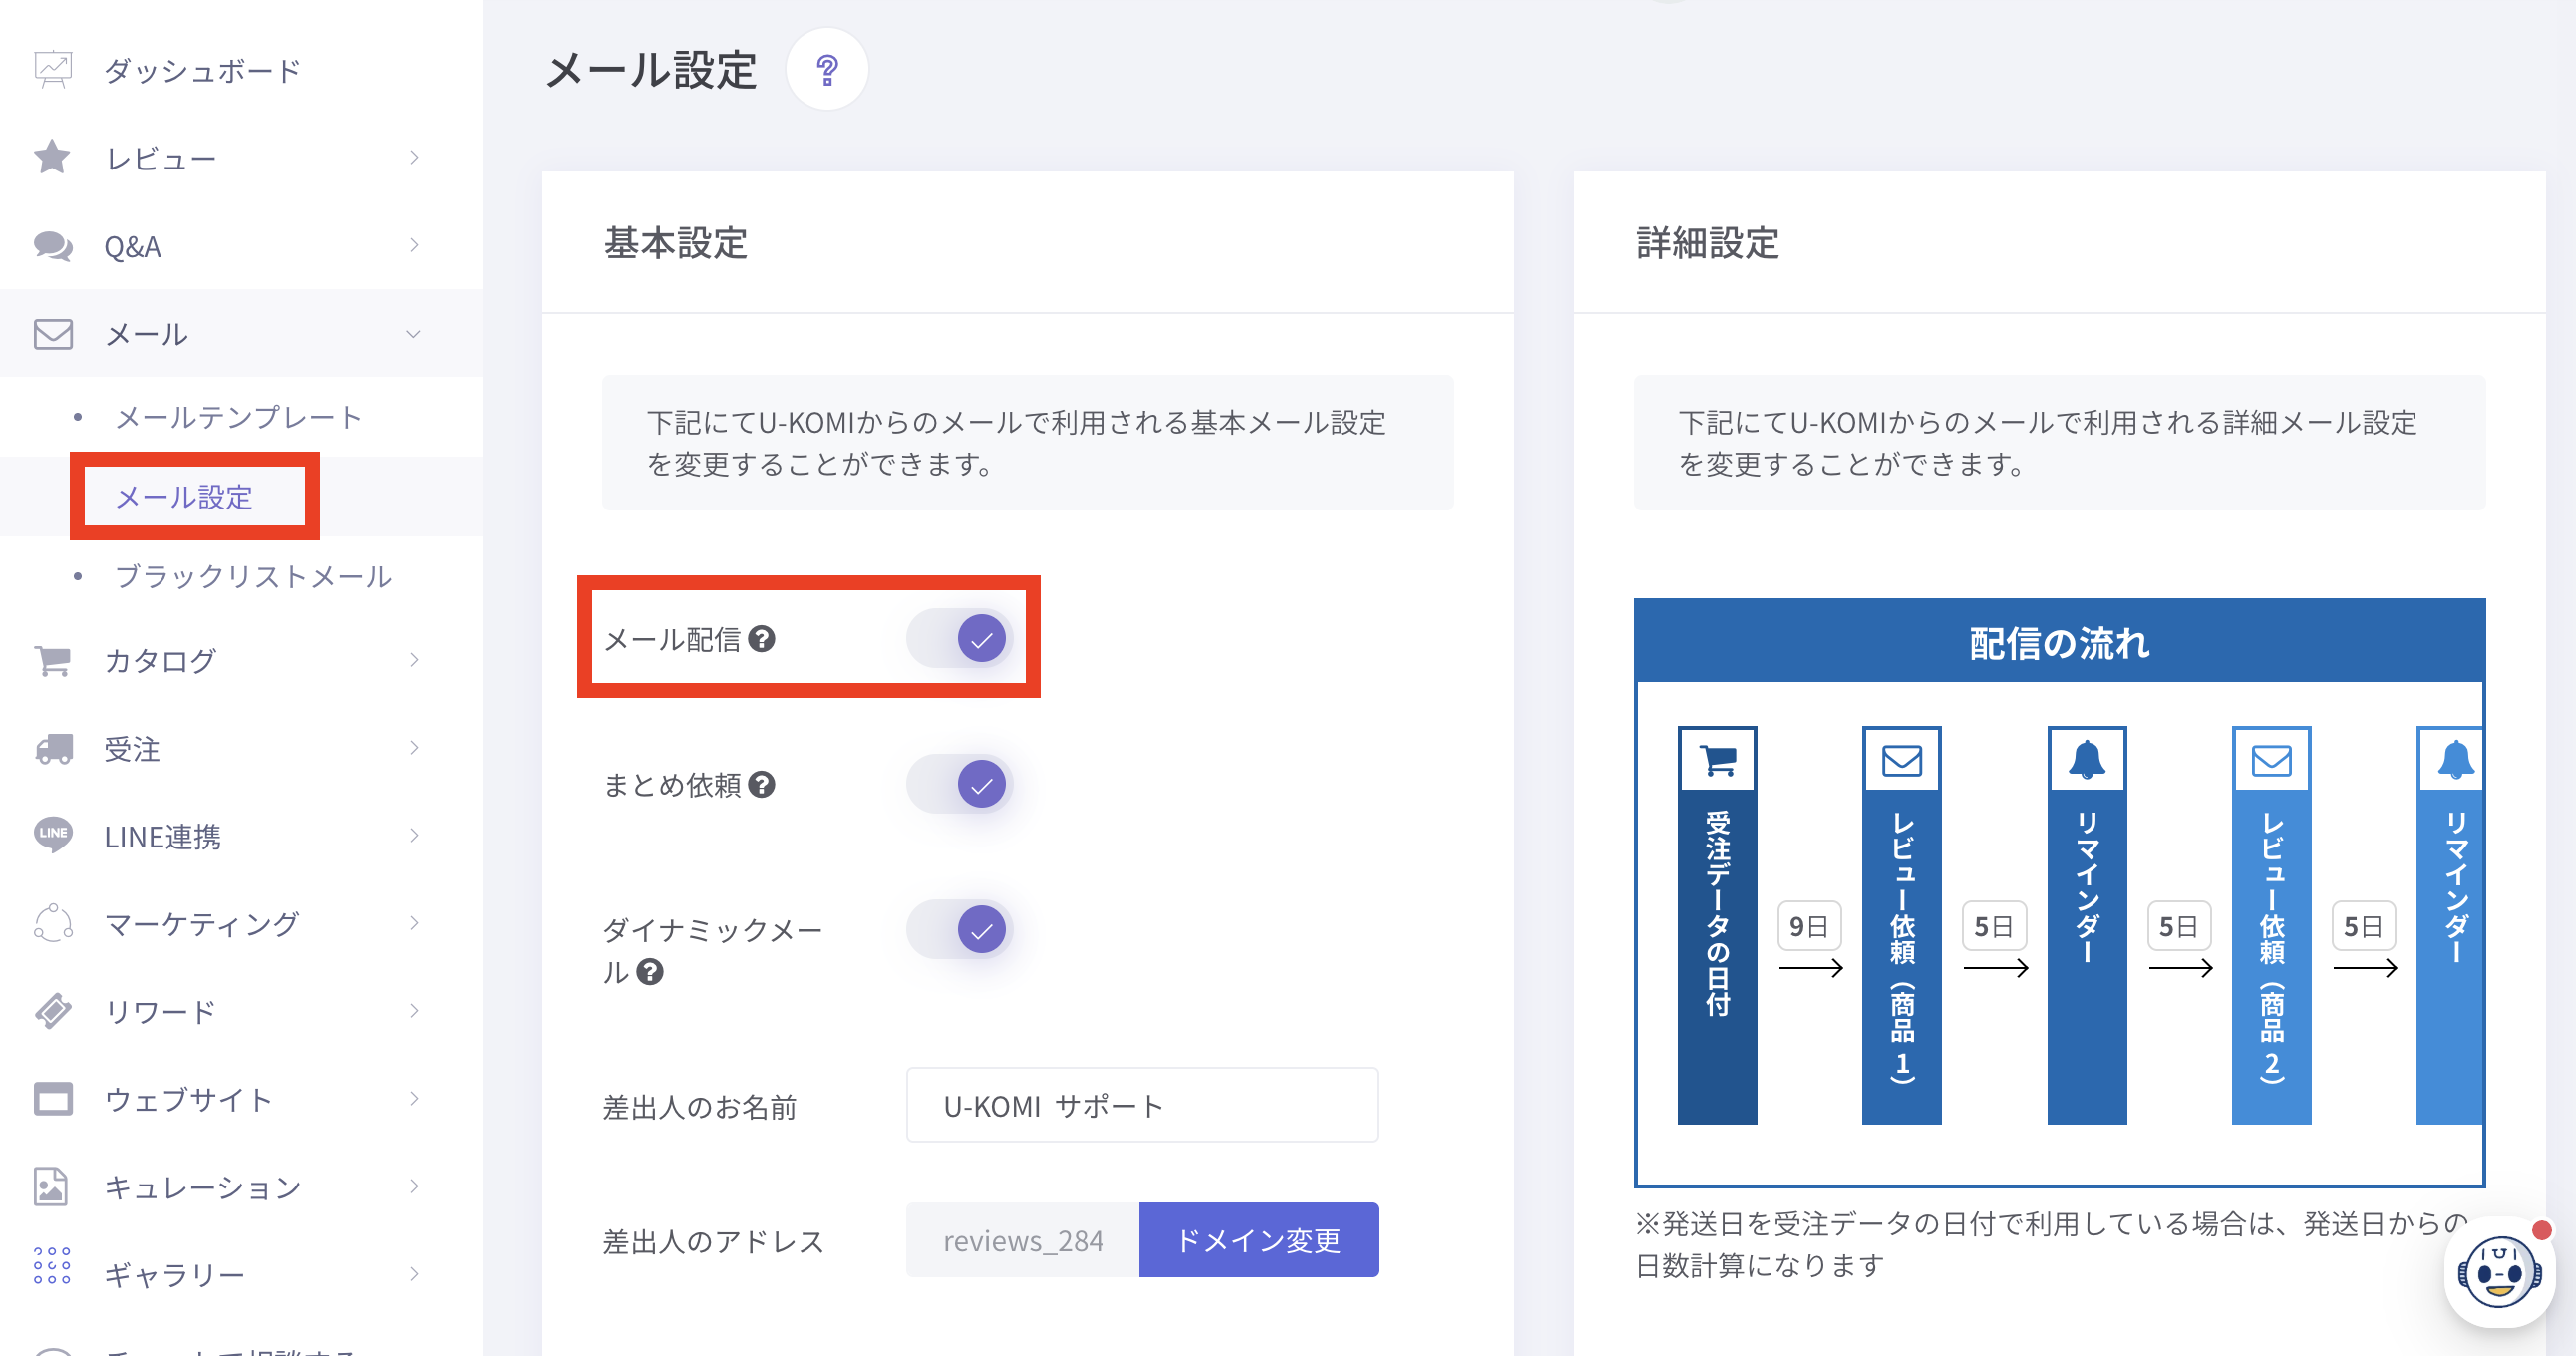
Task: Open メールテンプレート submenu item
Action: [x=238, y=417]
